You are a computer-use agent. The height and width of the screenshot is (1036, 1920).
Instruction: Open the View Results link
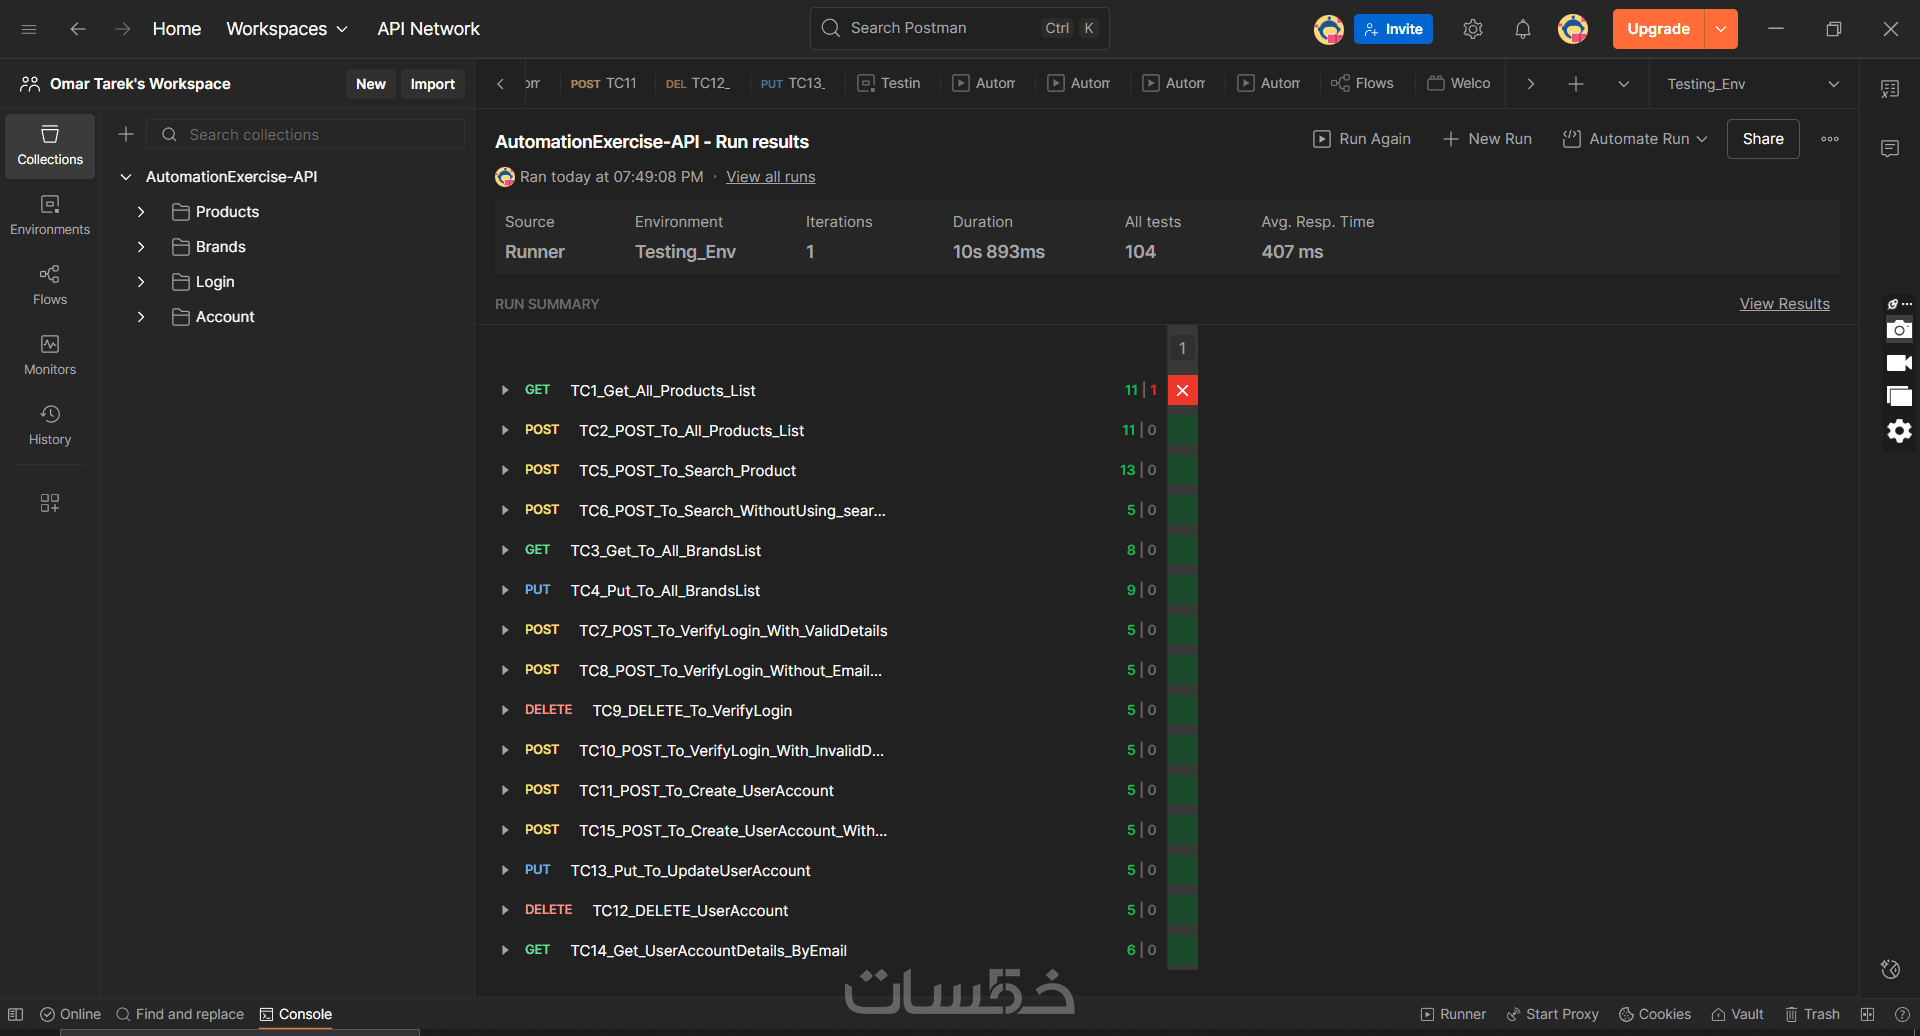point(1785,304)
